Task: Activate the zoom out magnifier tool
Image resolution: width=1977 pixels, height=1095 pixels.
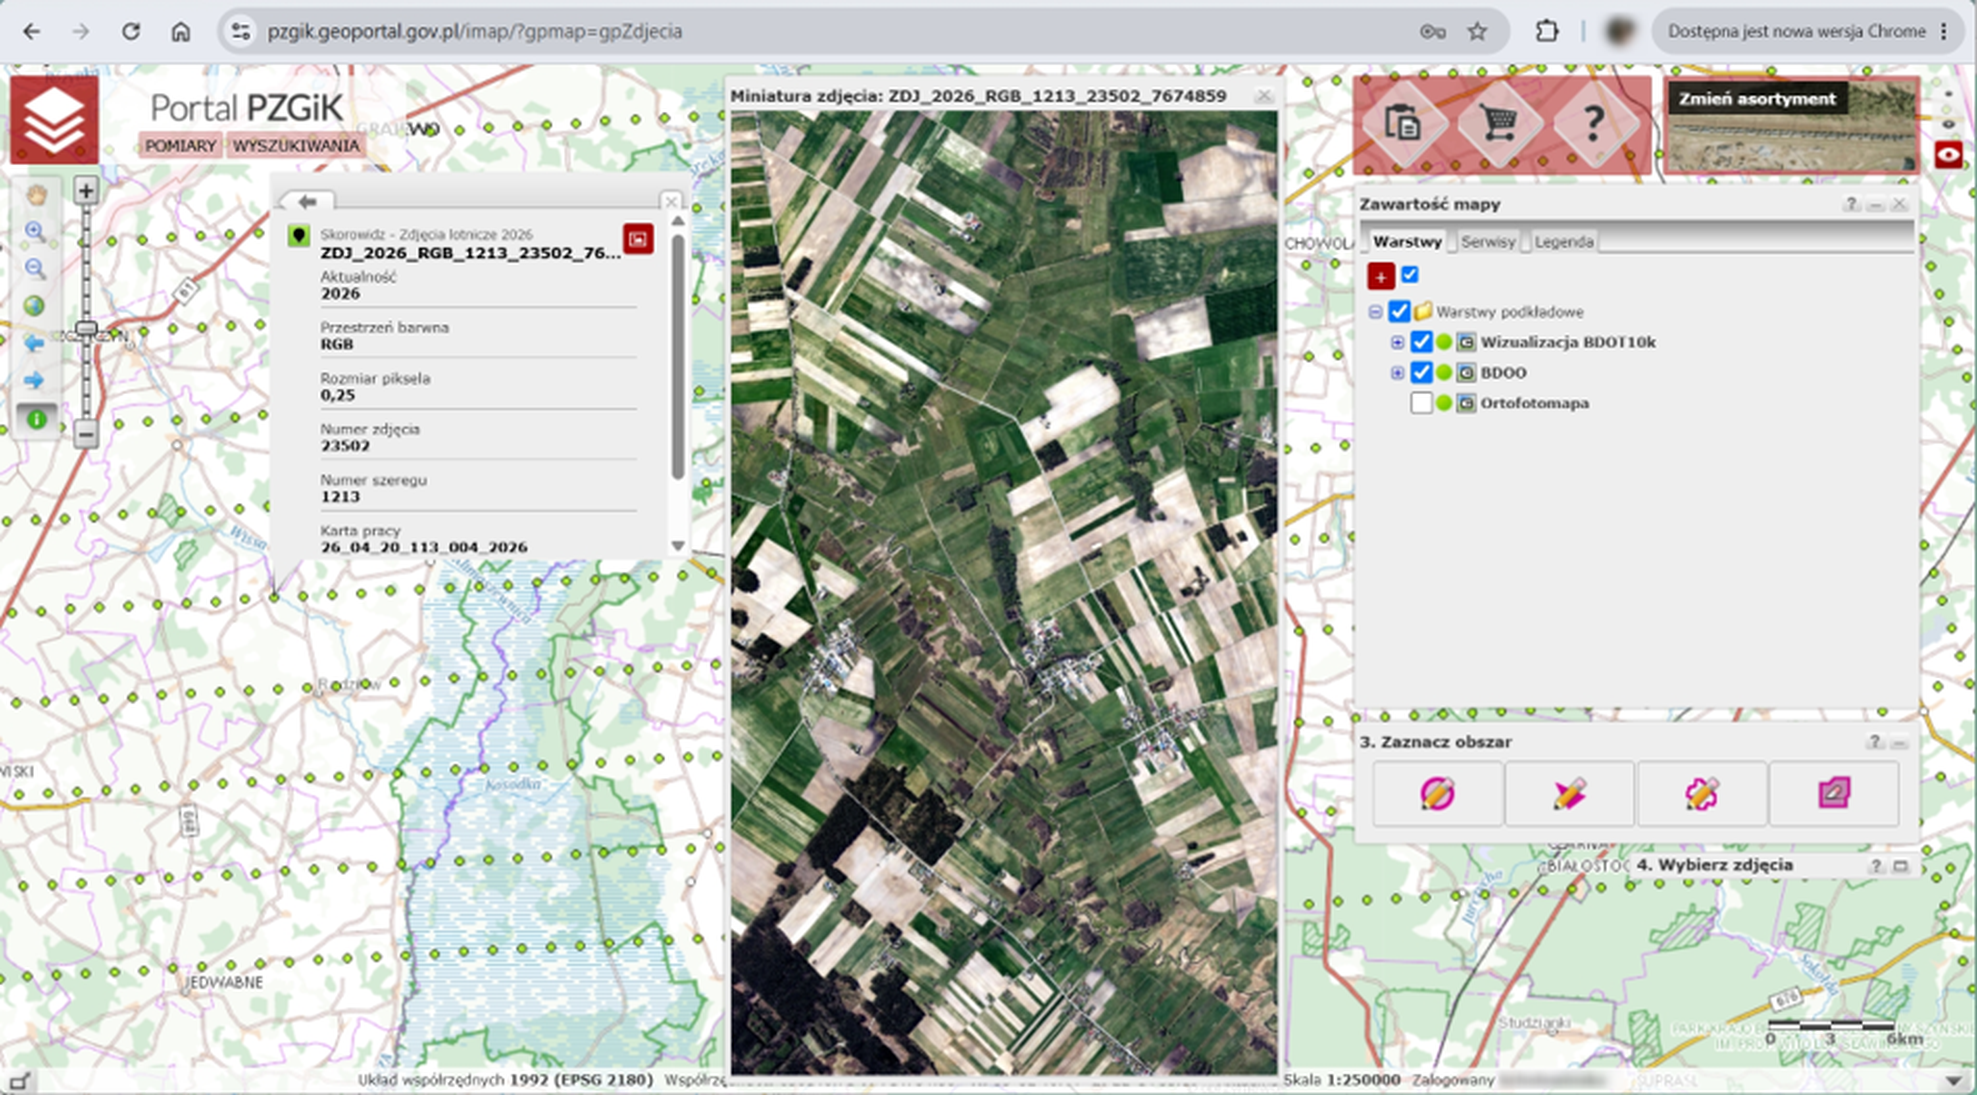Action: 36,269
